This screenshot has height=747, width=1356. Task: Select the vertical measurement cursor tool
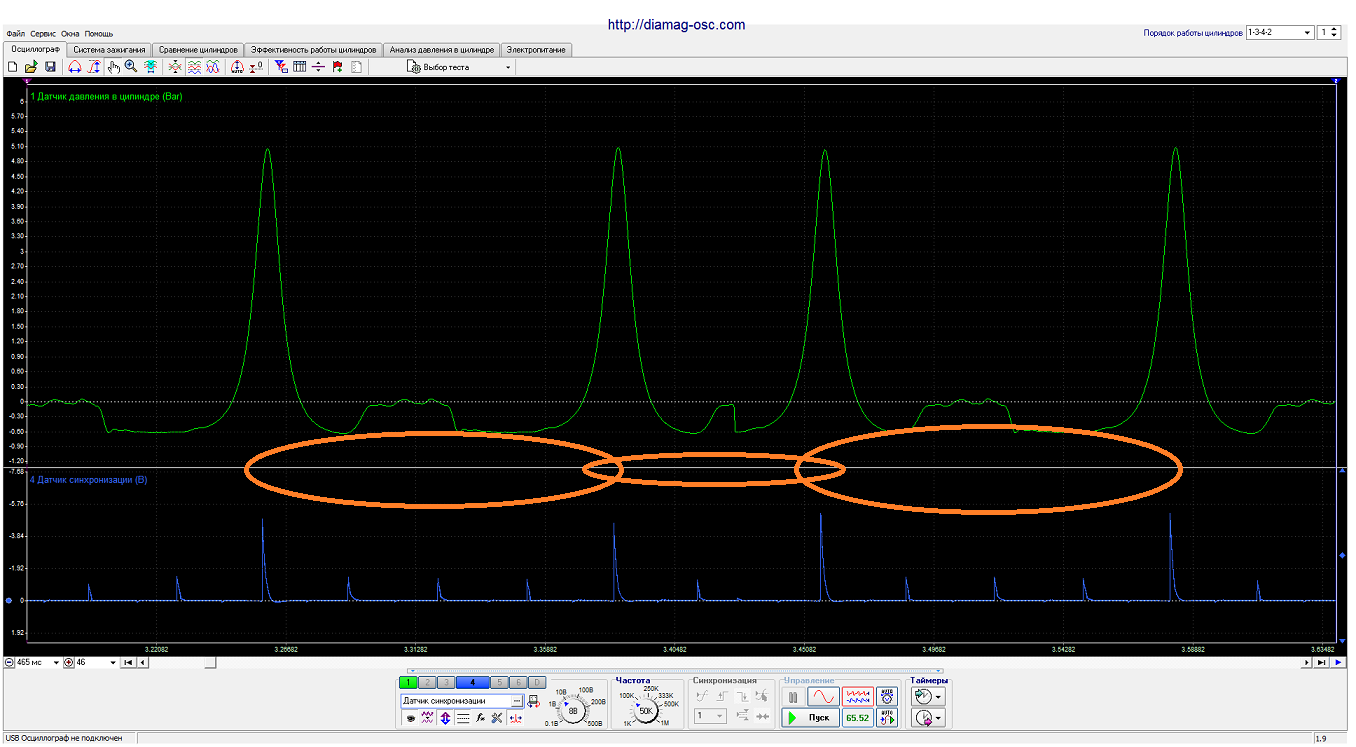[x=94, y=67]
